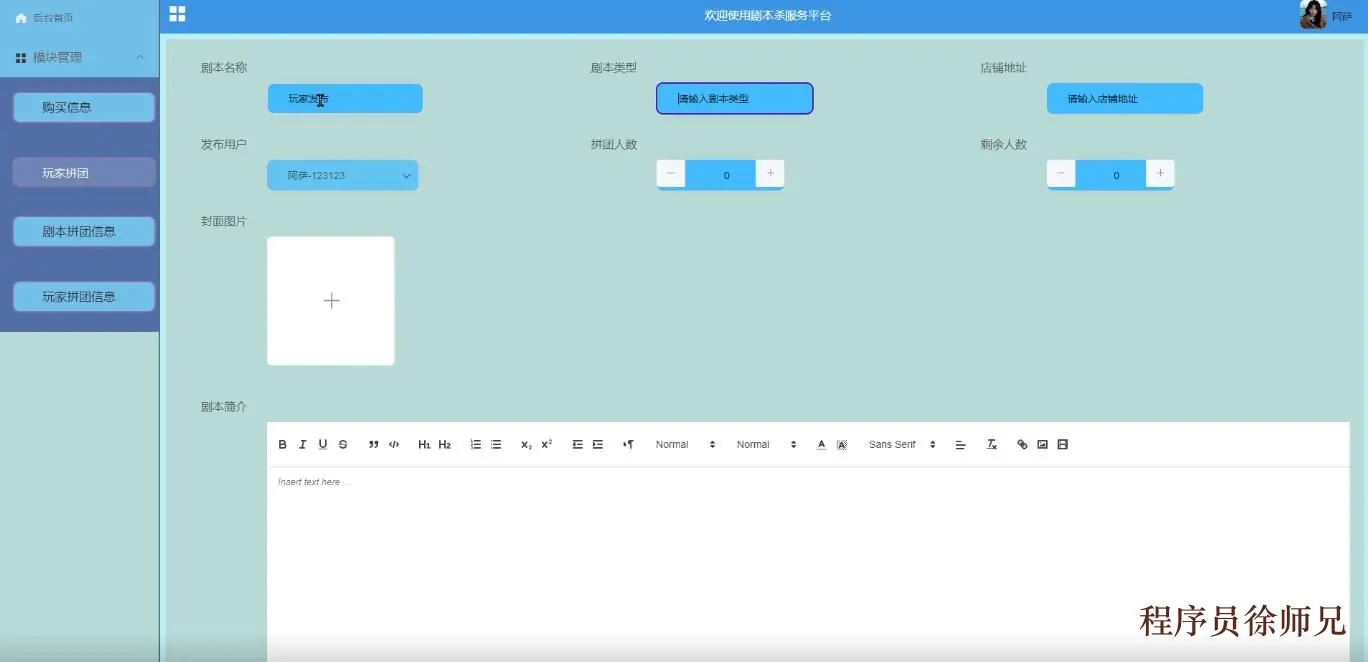Toggle italic formatting in the editor
Image resolution: width=1368 pixels, height=662 pixels.
(x=303, y=444)
